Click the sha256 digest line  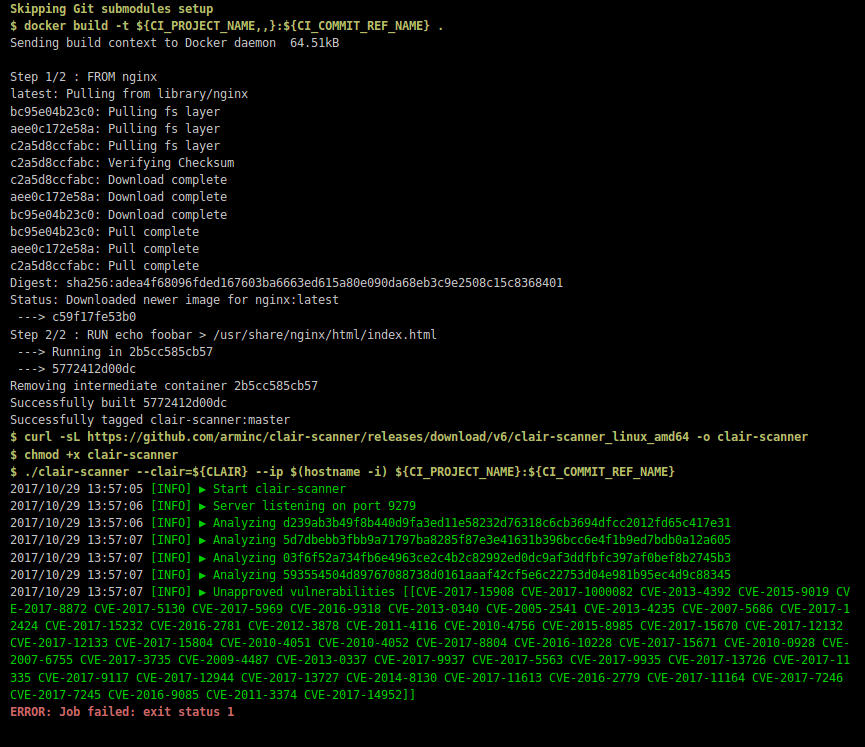click(x=286, y=283)
